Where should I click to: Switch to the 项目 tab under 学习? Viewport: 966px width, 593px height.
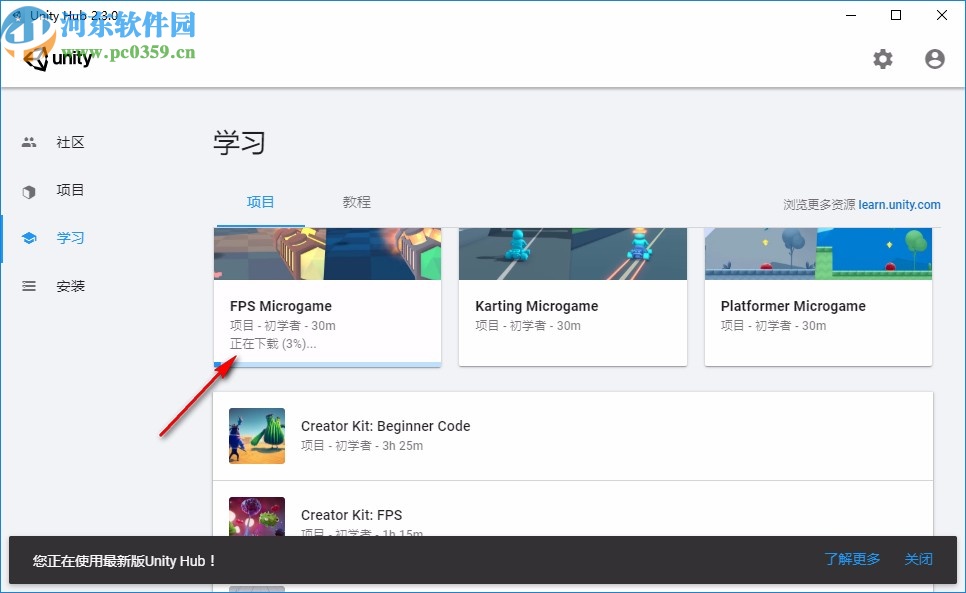tap(260, 202)
